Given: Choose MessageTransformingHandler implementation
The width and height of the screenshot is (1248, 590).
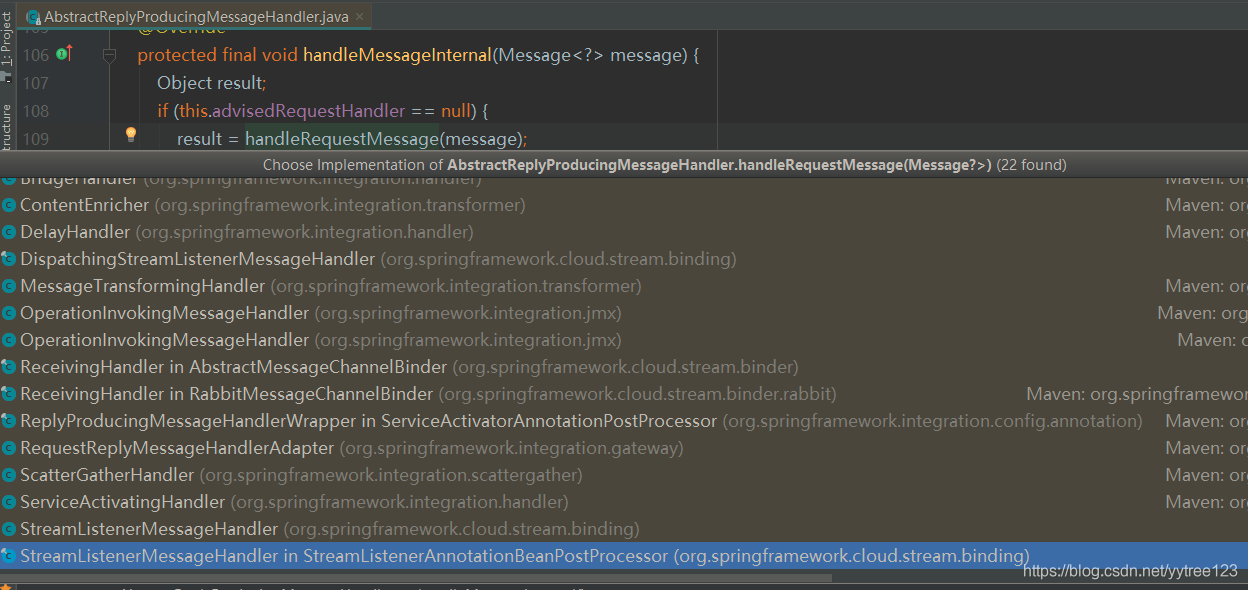Looking at the screenshot, I should 624,286.
